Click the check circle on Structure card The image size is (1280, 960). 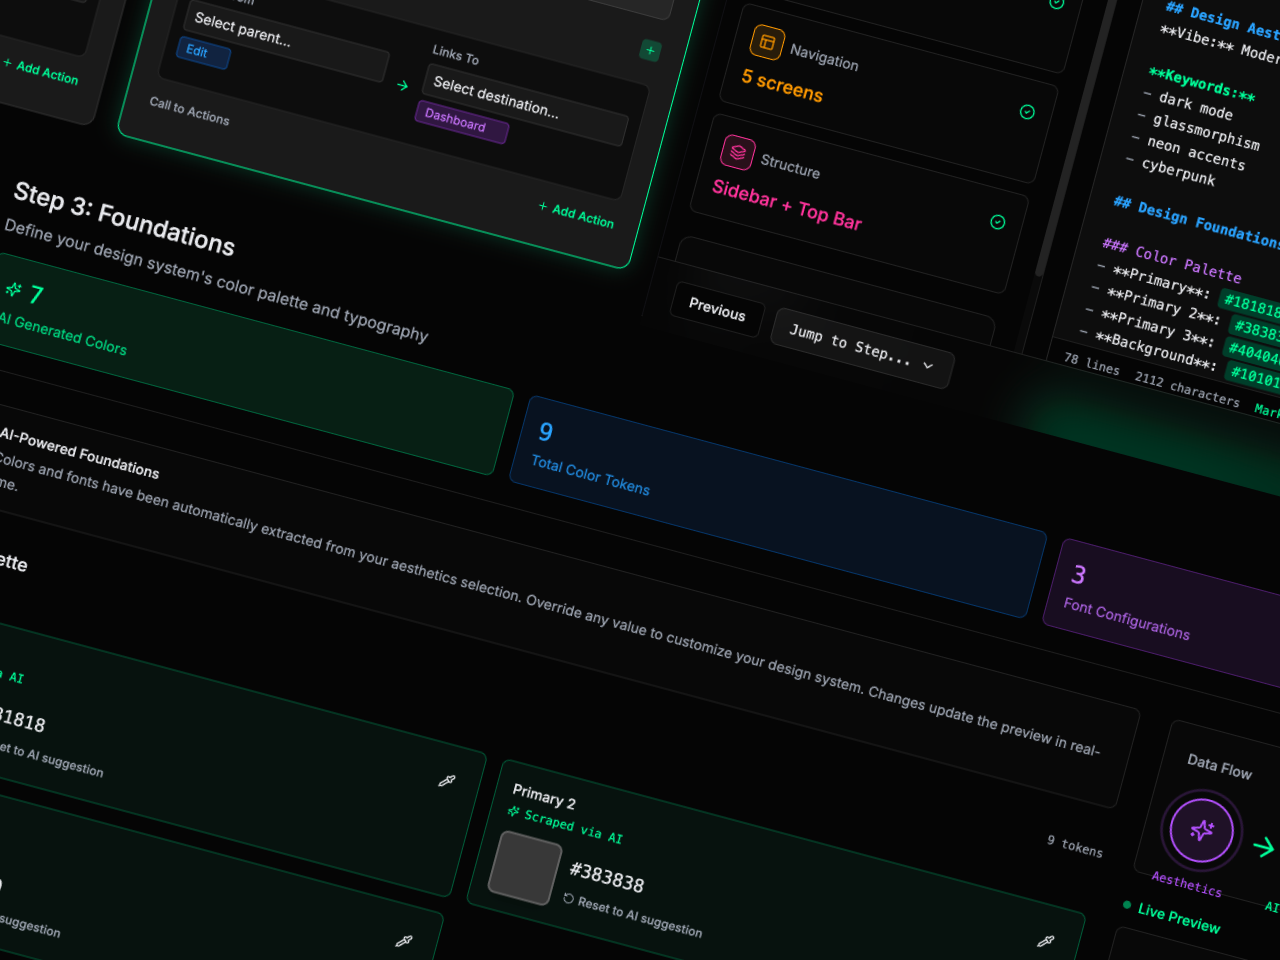tap(997, 222)
